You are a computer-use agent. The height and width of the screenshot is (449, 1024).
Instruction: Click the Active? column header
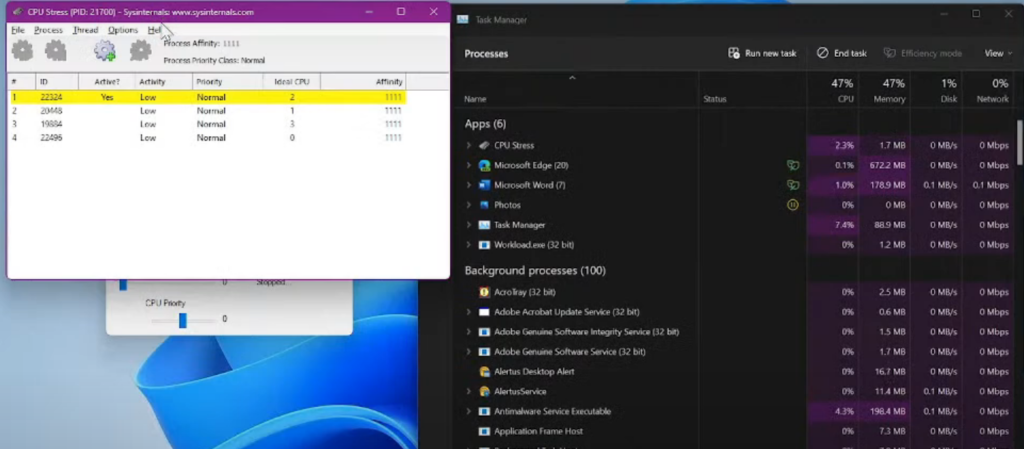107,82
